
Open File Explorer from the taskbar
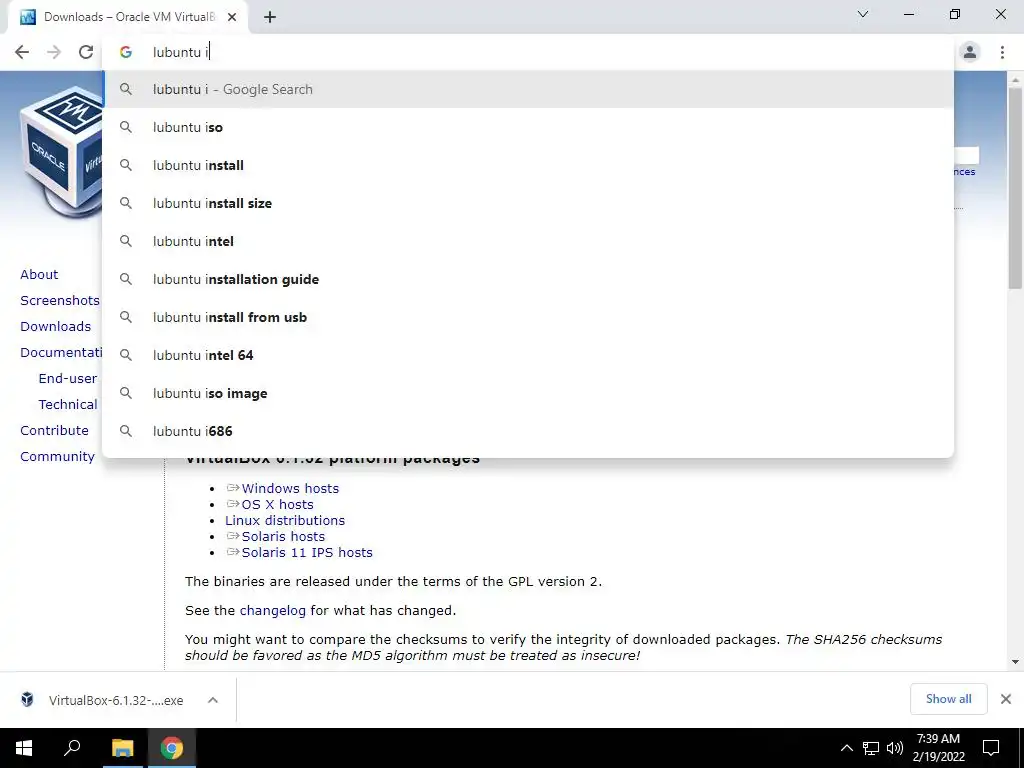pyautogui.click(x=122, y=748)
